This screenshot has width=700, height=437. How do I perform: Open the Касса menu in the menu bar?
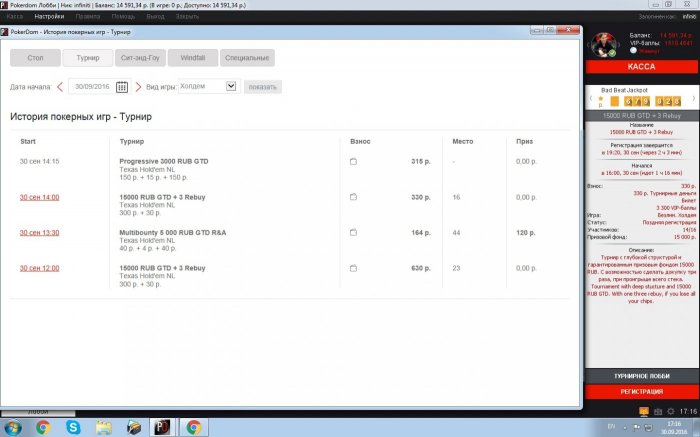coord(15,17)
